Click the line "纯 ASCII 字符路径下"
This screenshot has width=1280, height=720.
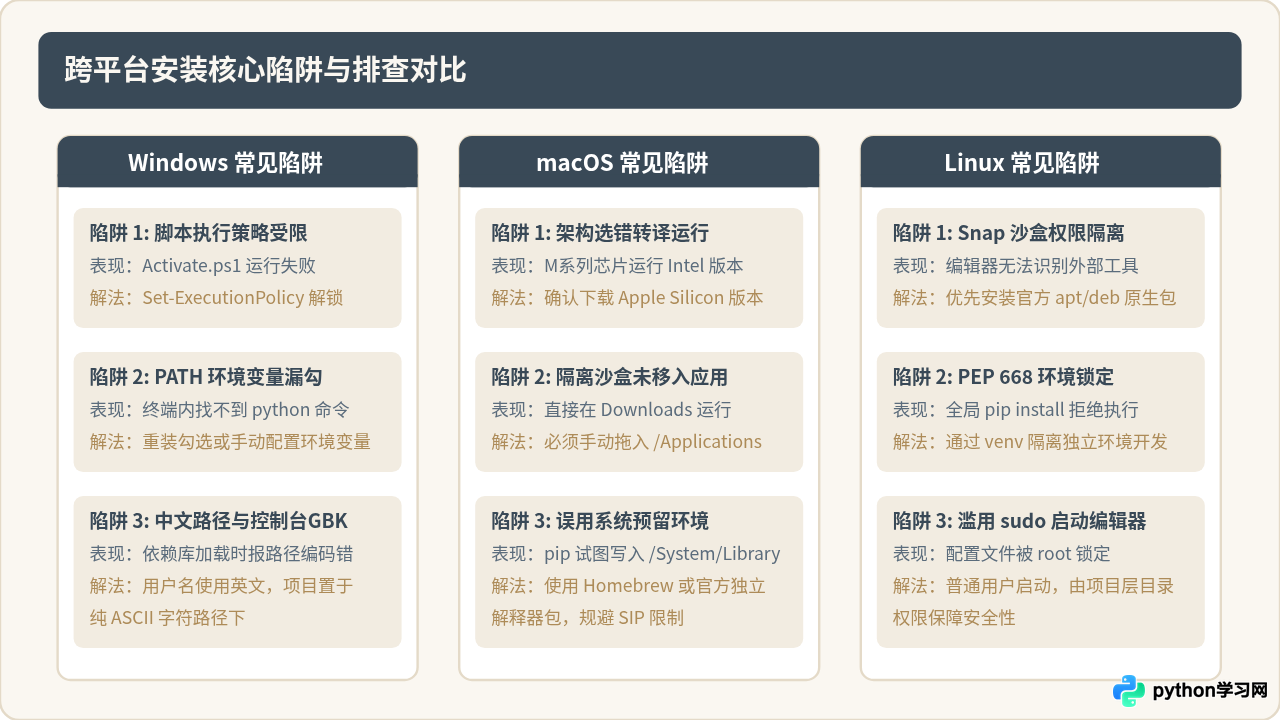pyautogui.click(x=167, y=618)
